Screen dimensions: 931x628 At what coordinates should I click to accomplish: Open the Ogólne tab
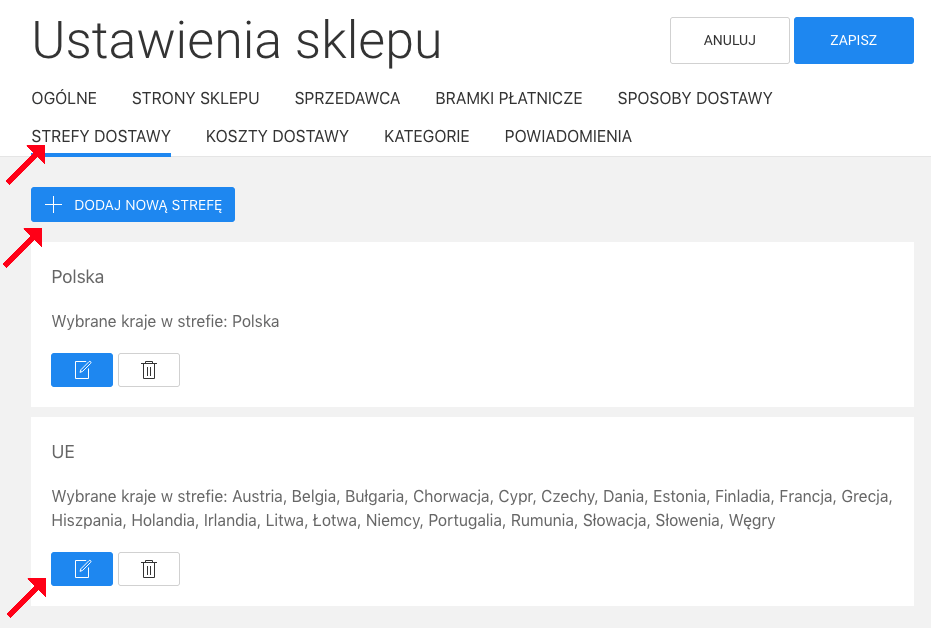(64, 98)
